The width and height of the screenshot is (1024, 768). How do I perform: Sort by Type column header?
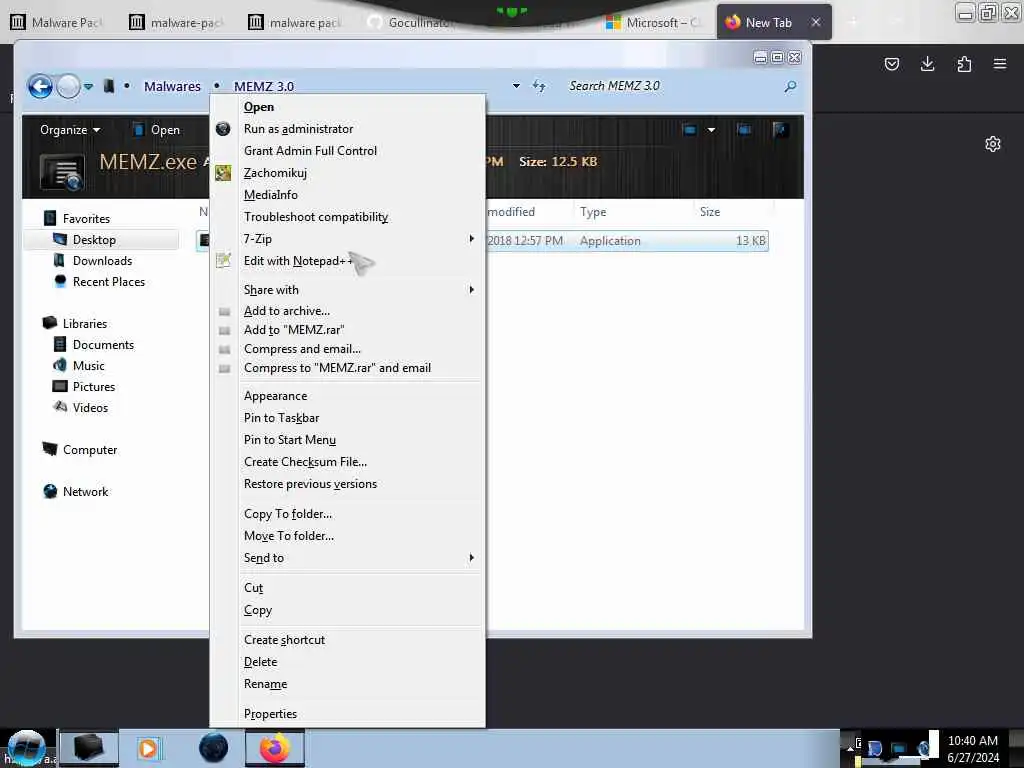593,212
